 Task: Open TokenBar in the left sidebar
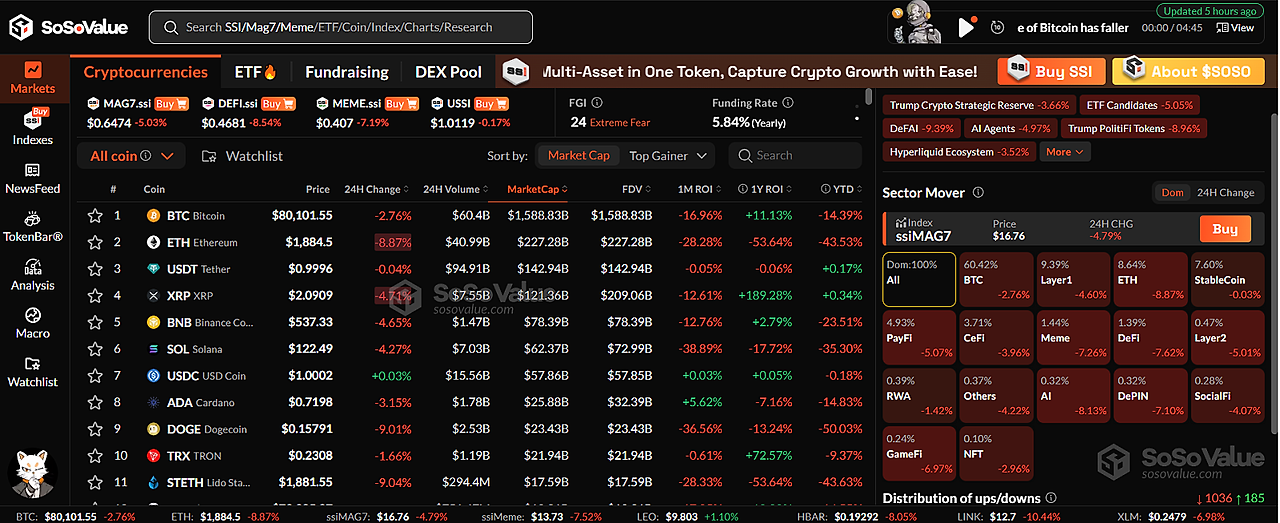[33, 227]
